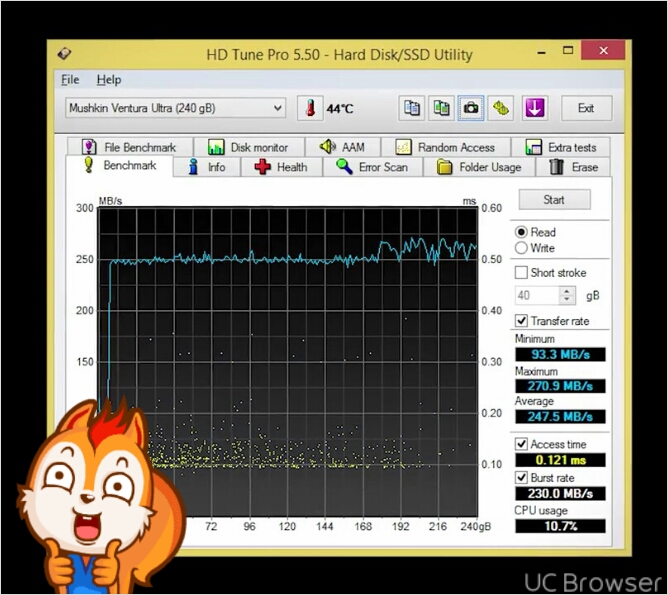Click the Info tab icon

(x=193, y=167)
